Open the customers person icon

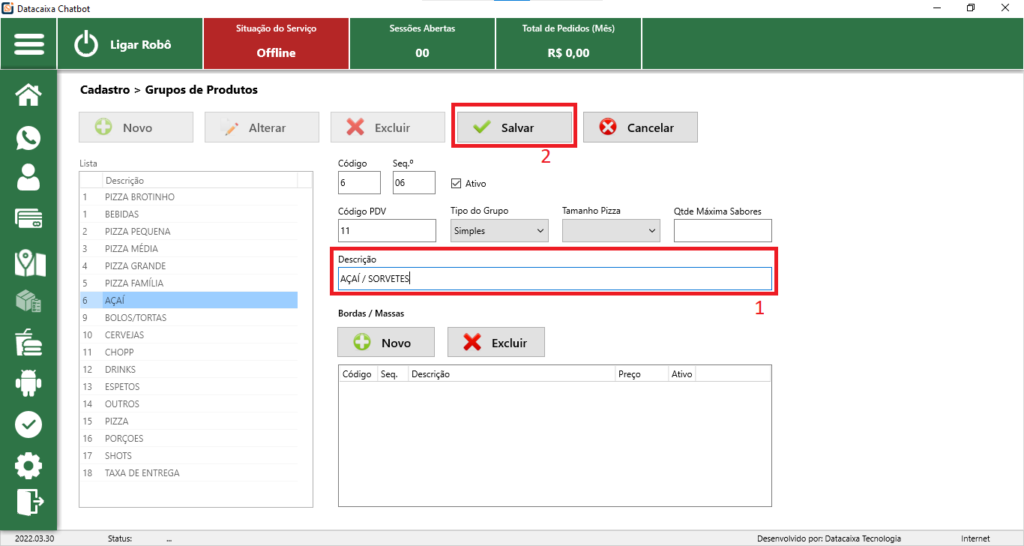click(29, 178)
